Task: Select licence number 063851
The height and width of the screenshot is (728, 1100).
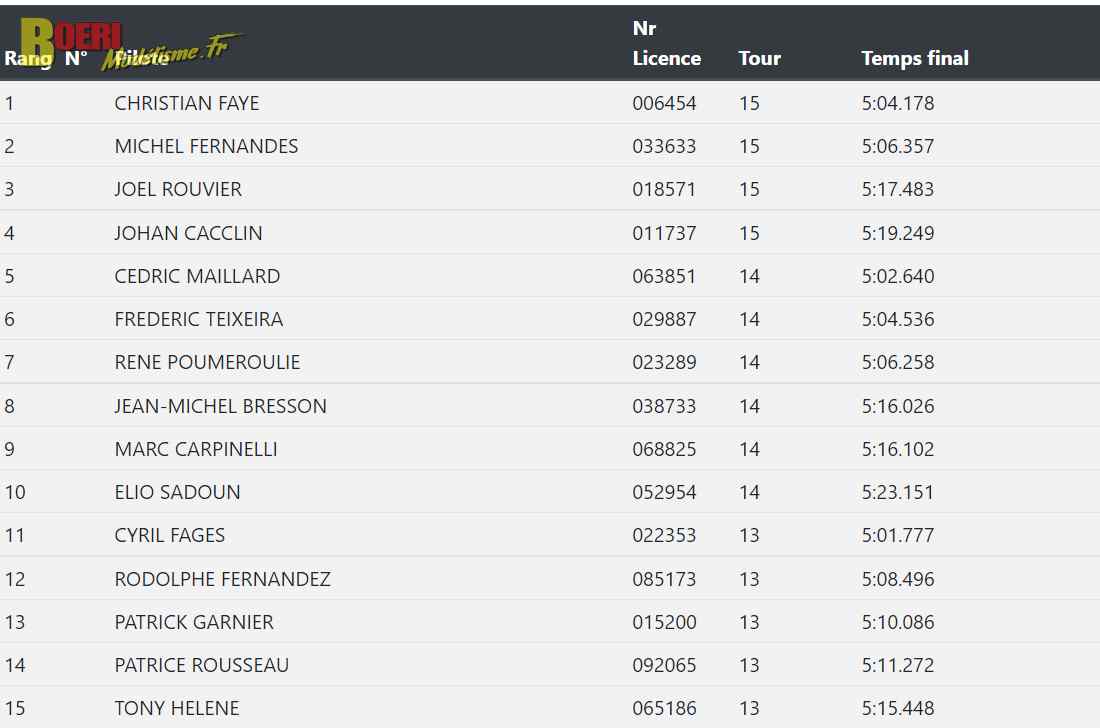Action: click(x=664, y=276)
